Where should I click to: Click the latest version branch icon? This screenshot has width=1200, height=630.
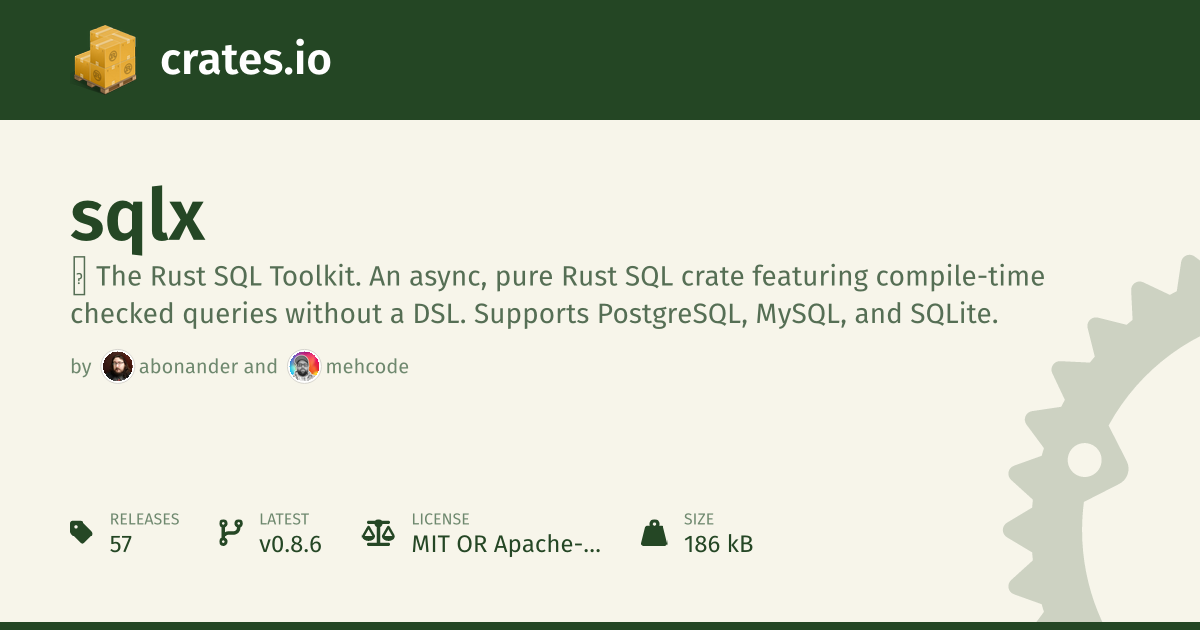point(230,532)
